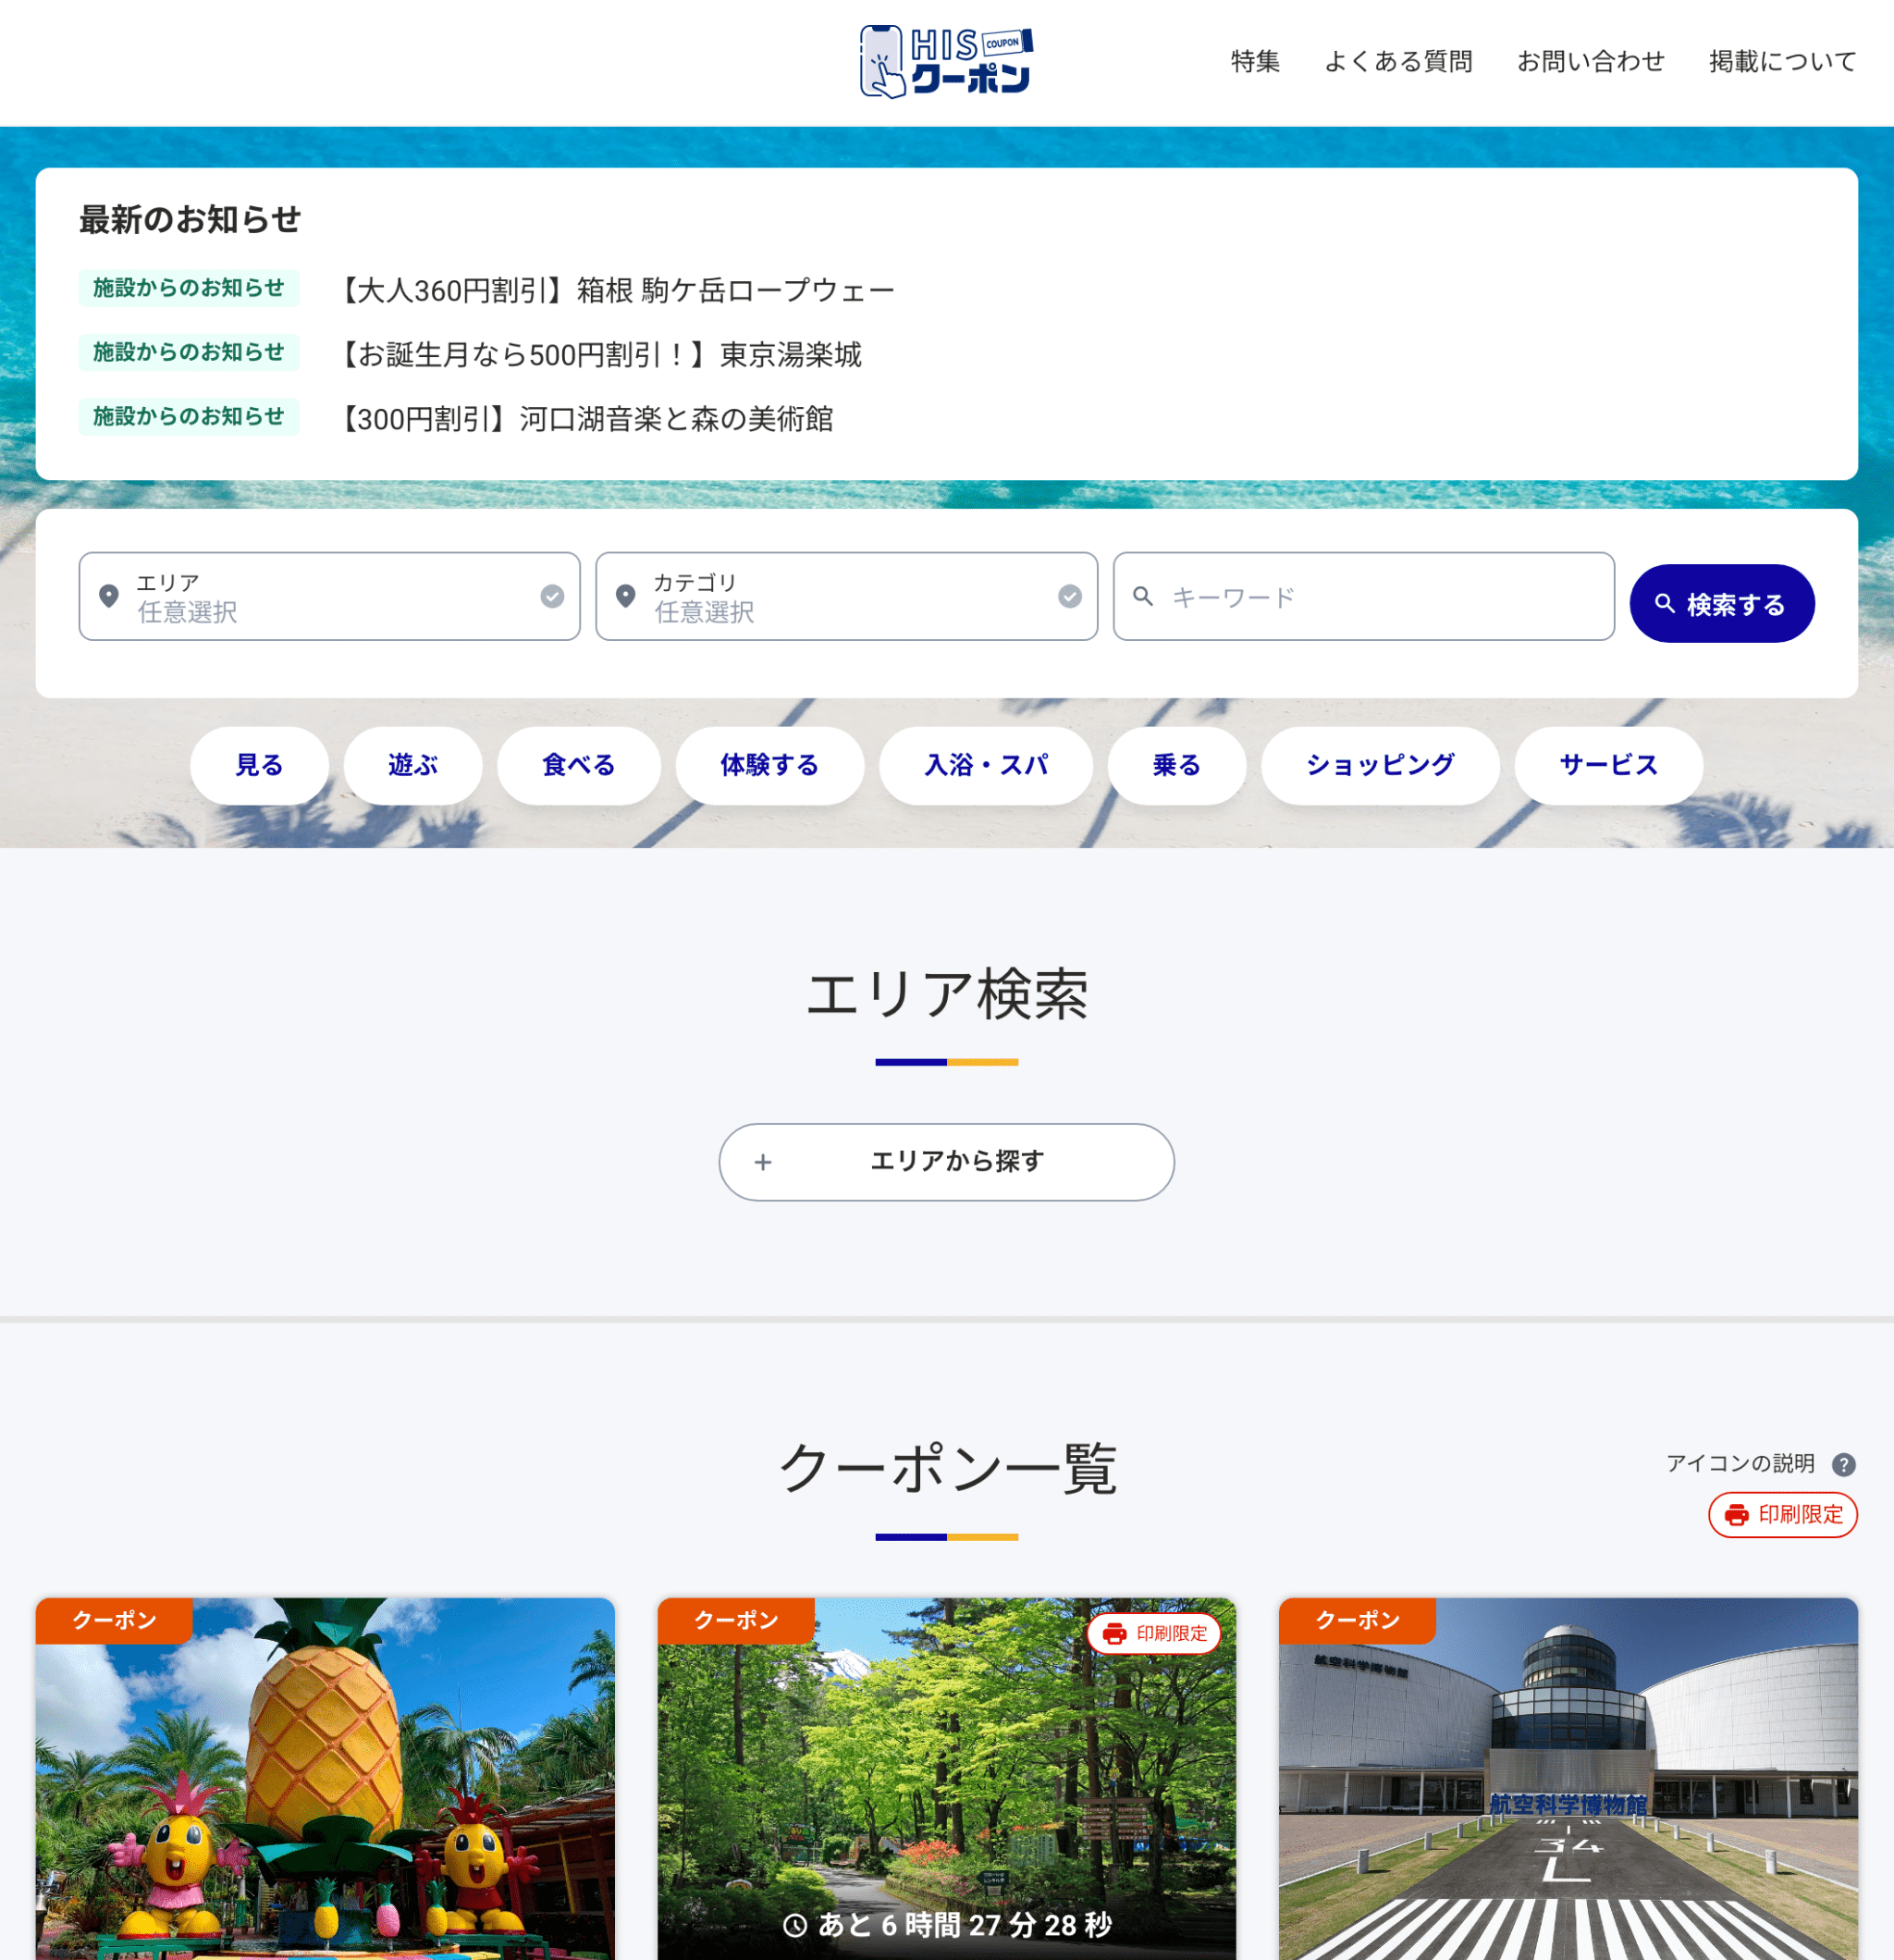The height and width of the screenshot is (1960, 1894).
Task: Open the forest coupon with countdown
Action: [x=946, y=1778]
